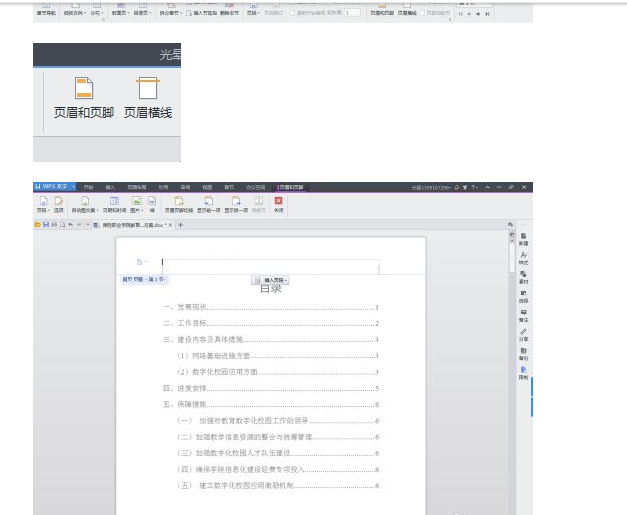
Task: Click 章节导航 icon in top toolbar strip
Action: [x=46, y=10]
